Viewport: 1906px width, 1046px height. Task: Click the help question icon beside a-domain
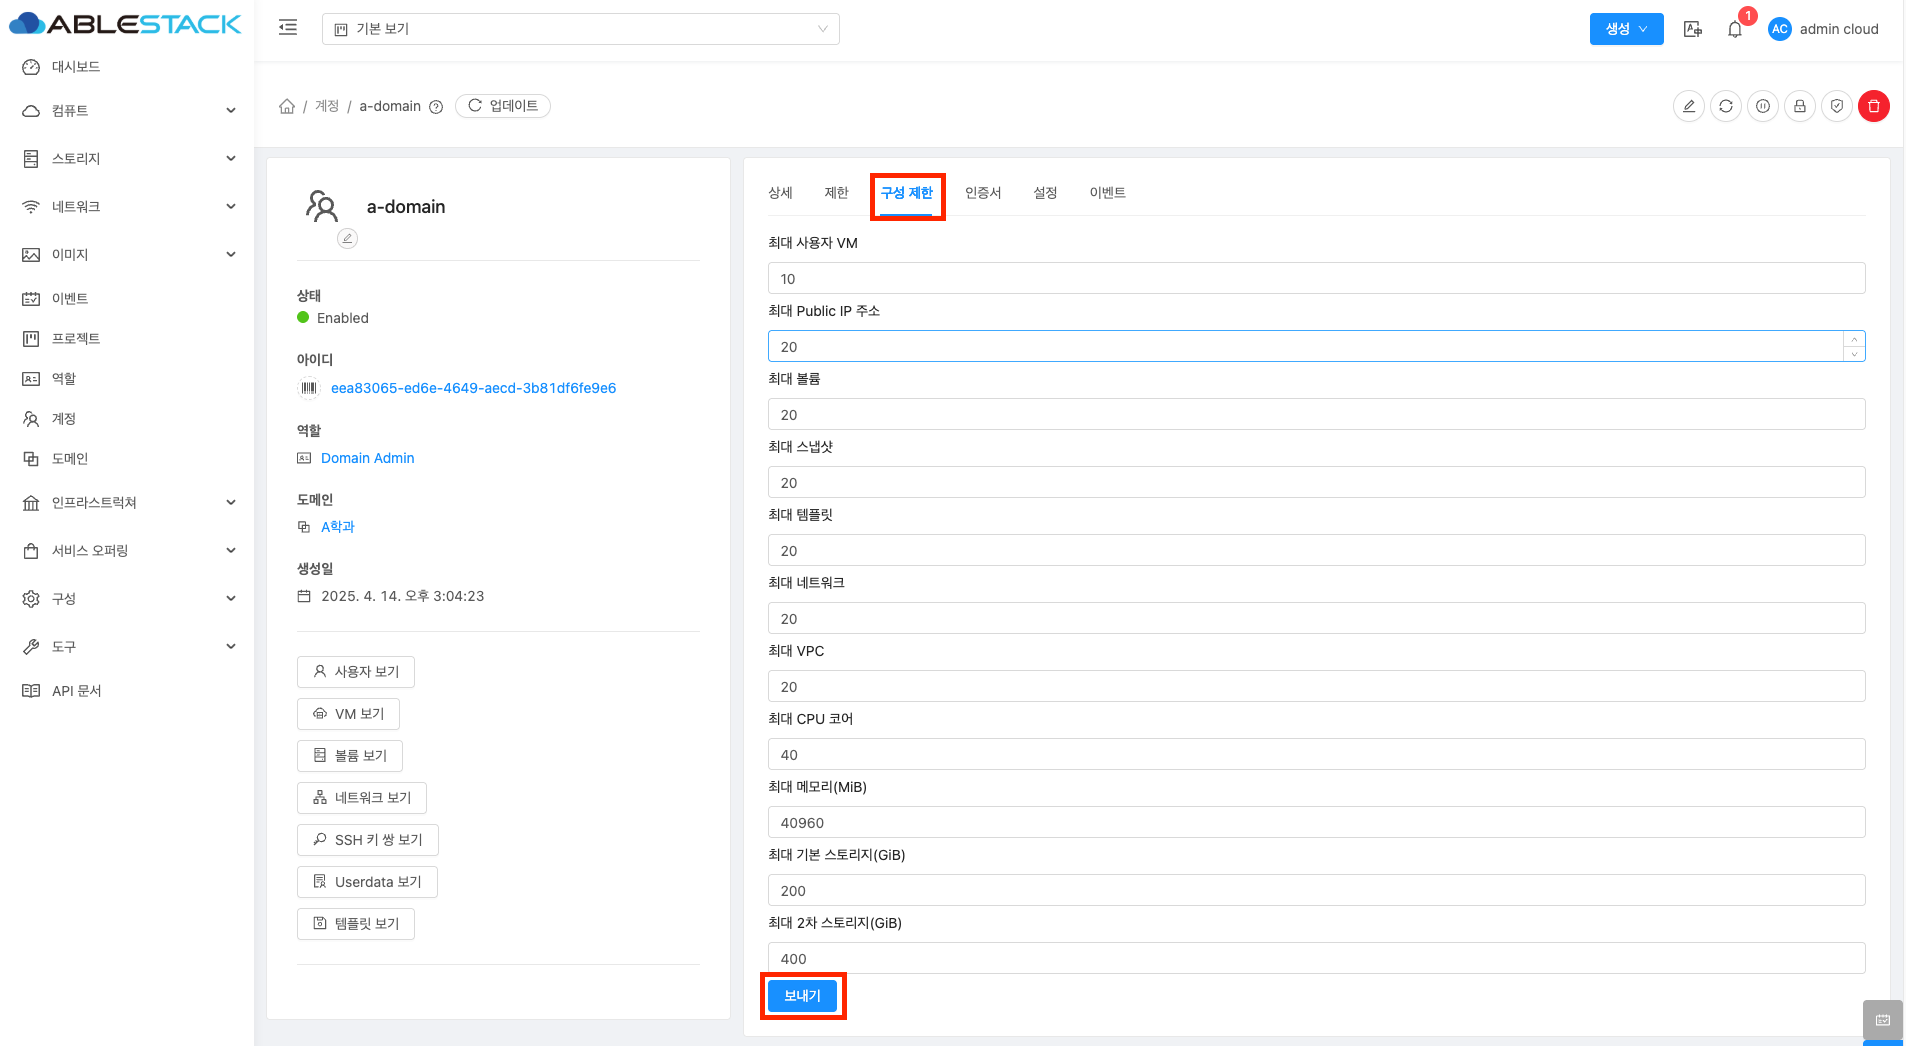point(436,107)
